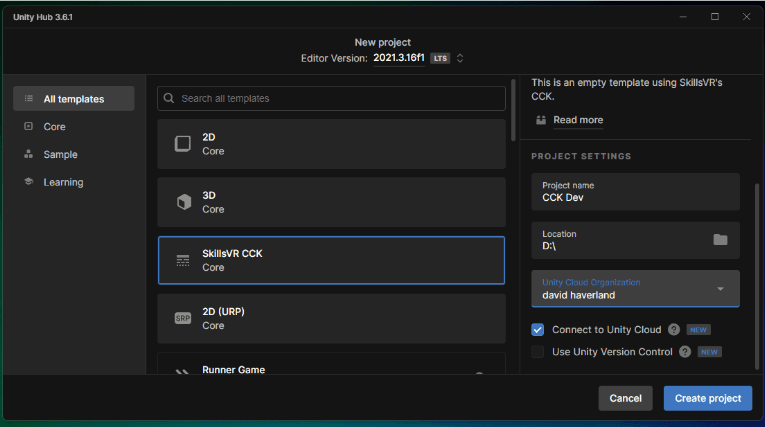
Task: Select the 3D Core template
Action: (331, 202)
